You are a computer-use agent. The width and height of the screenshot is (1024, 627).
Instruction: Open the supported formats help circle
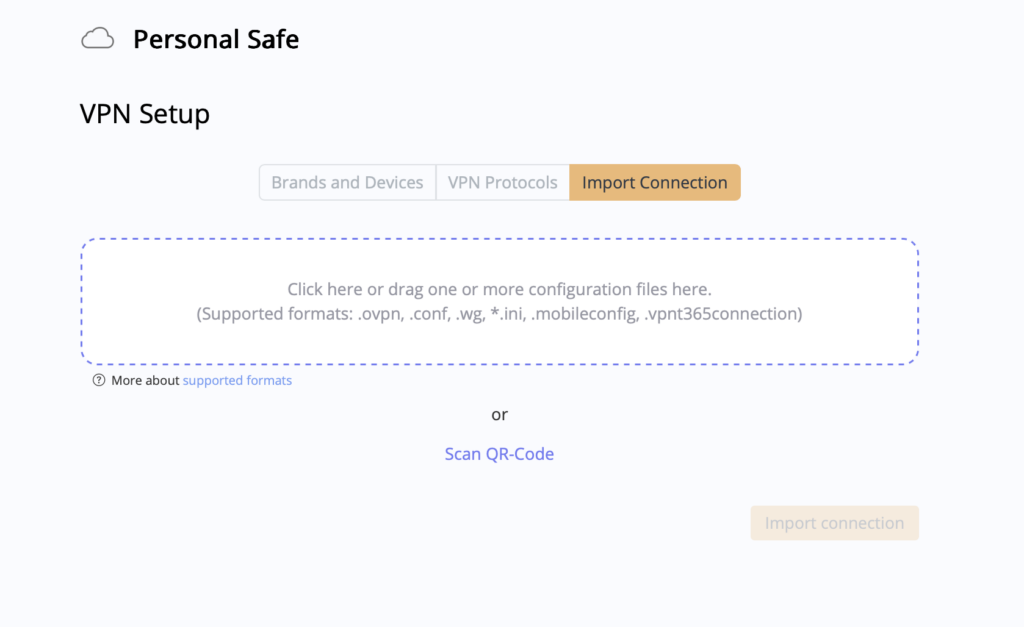pyautogui.click(x=98, y=381)
